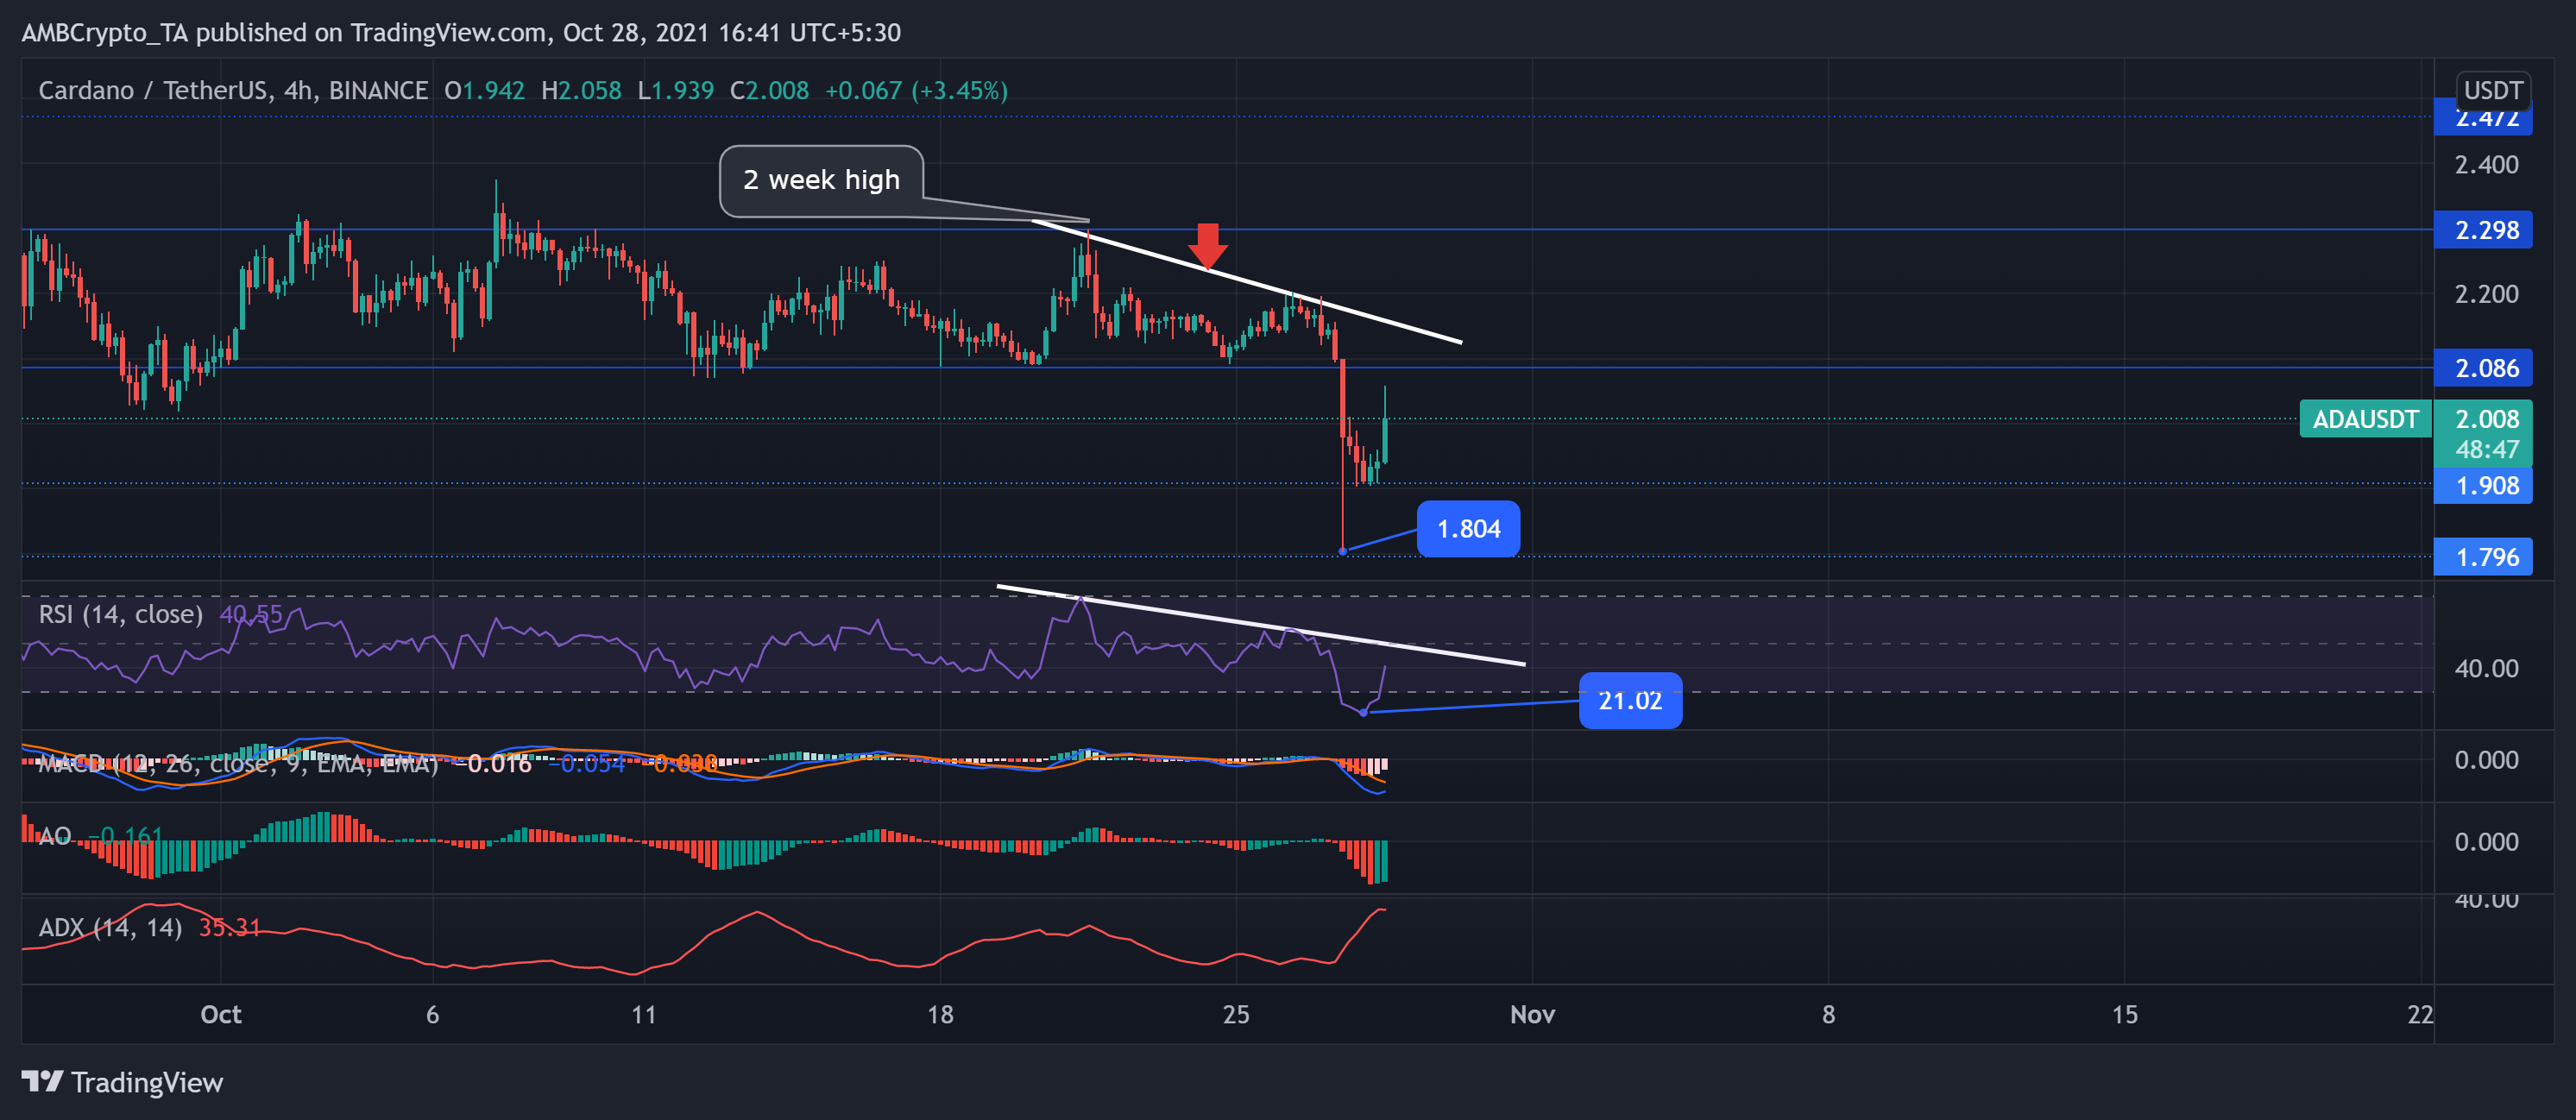
Task: Click the change value +0.067 (+3.45%)
Action: (916, 90)
